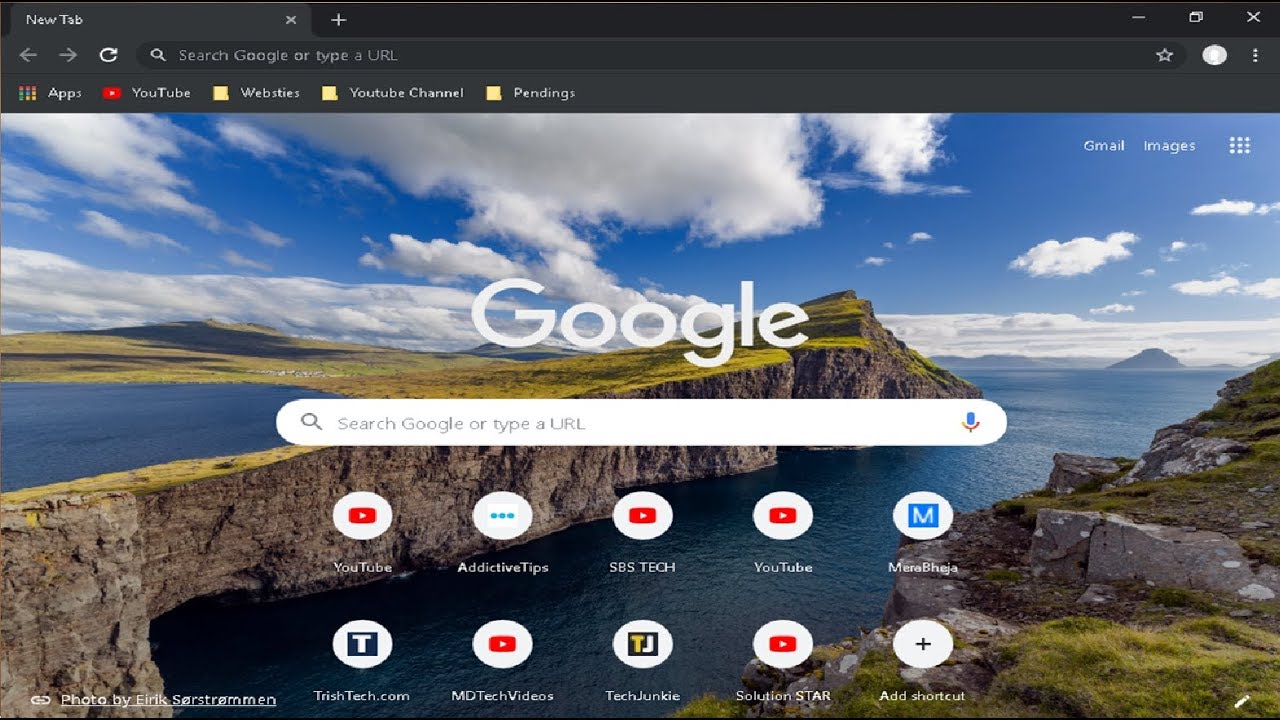Open the YouTube shortcut next to MeraBheja

point(782,531)
